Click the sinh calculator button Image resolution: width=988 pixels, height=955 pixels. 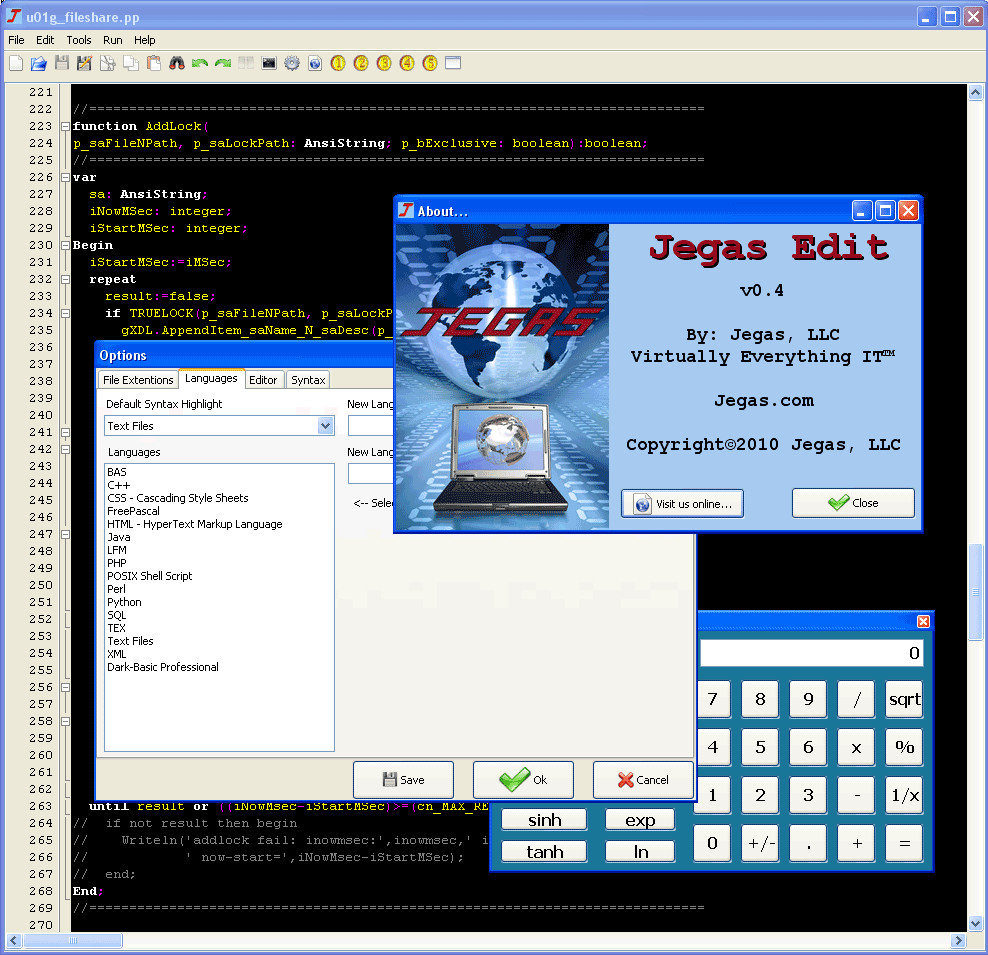[544, 820]
